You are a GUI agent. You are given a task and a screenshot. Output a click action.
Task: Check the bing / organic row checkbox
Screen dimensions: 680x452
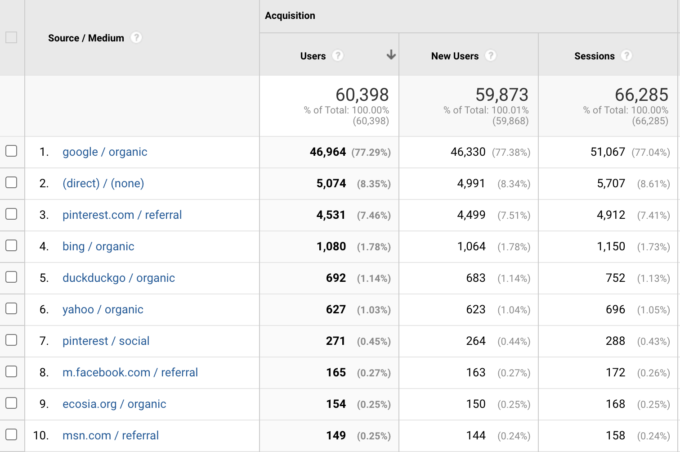tap(11, 246)
